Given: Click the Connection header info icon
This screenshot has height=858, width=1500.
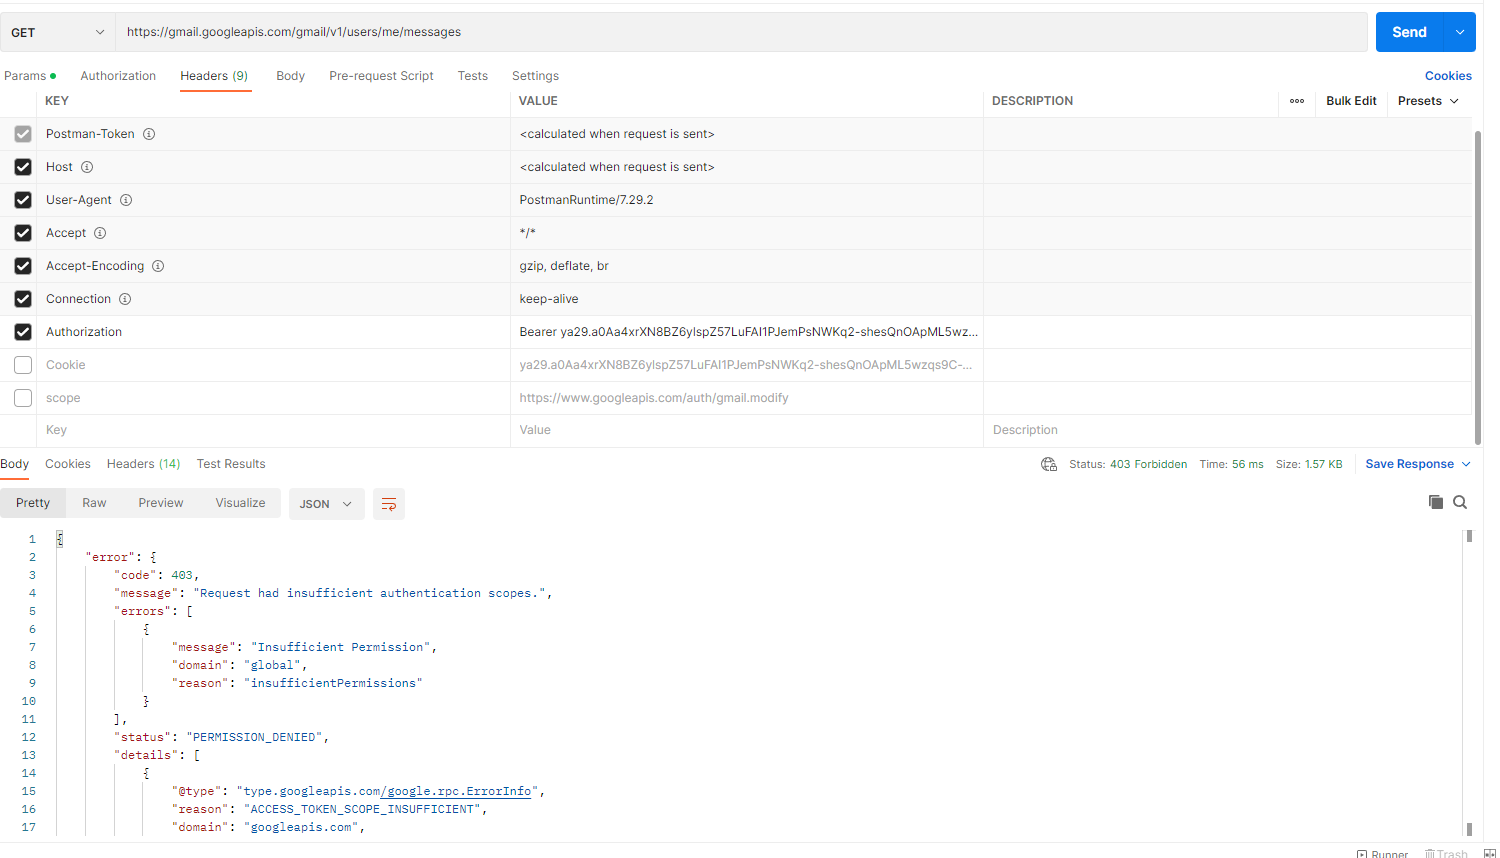Looking at the screenshot, I should click(125, 299).
